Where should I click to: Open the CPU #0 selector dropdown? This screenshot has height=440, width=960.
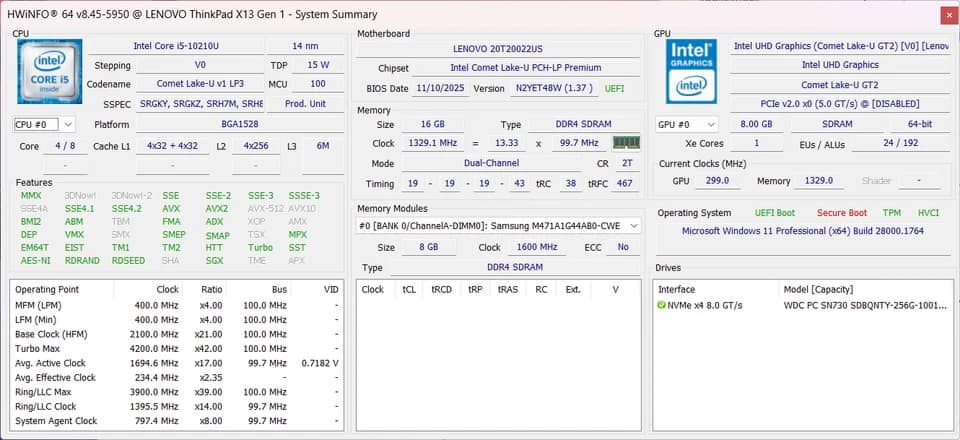click(x=43, y=124)
